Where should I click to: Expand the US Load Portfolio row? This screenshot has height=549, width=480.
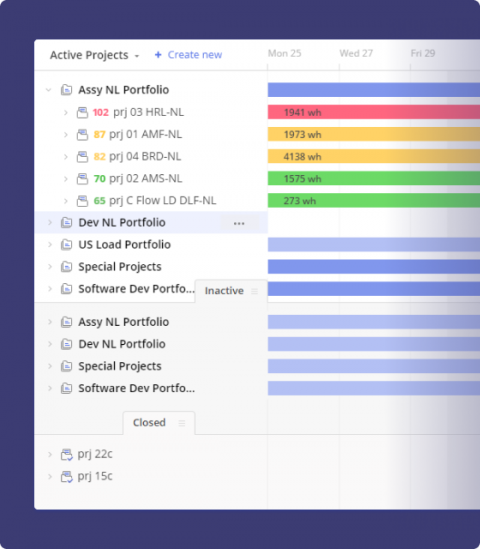pos(50,244)
